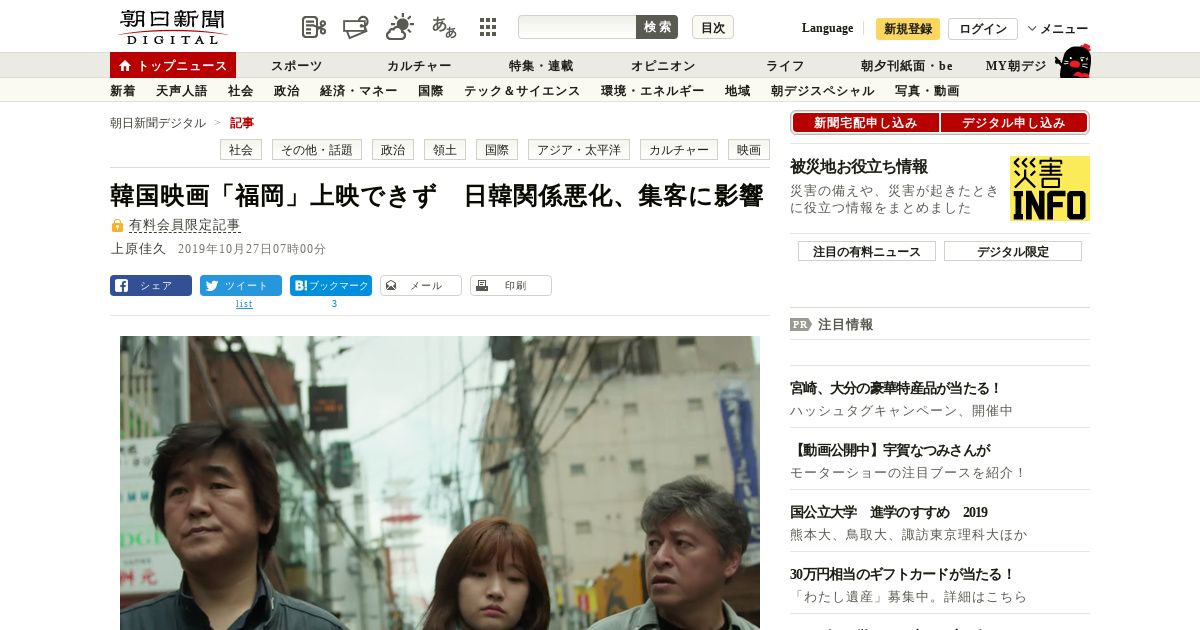Viewport: 1200px width, 630px height.
Task: Click the ログイン login button
Action: point(983,29)
